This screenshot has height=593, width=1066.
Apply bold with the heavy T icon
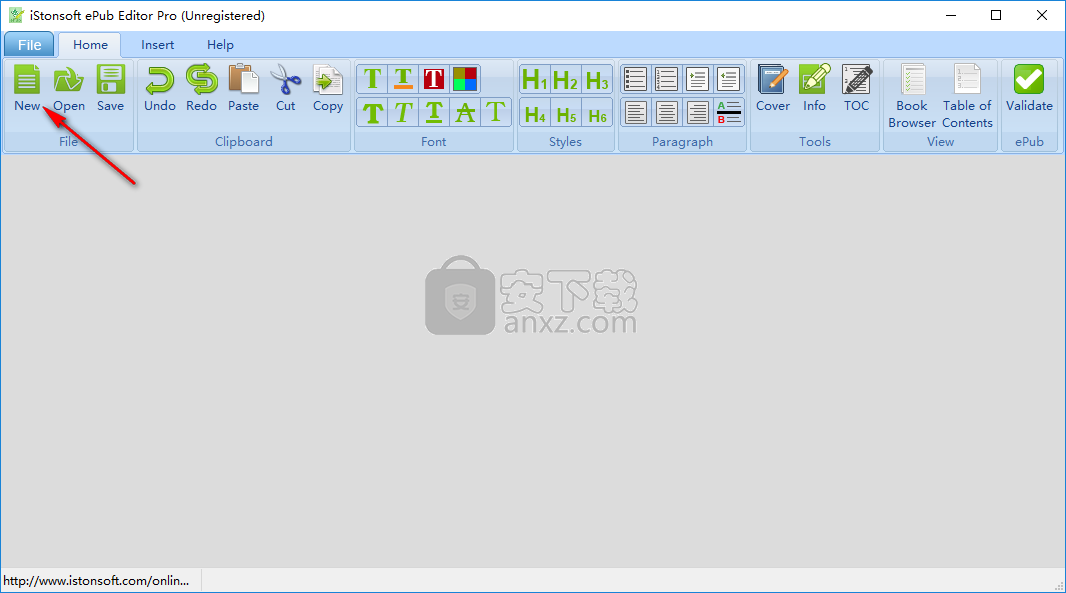point(373,112)
